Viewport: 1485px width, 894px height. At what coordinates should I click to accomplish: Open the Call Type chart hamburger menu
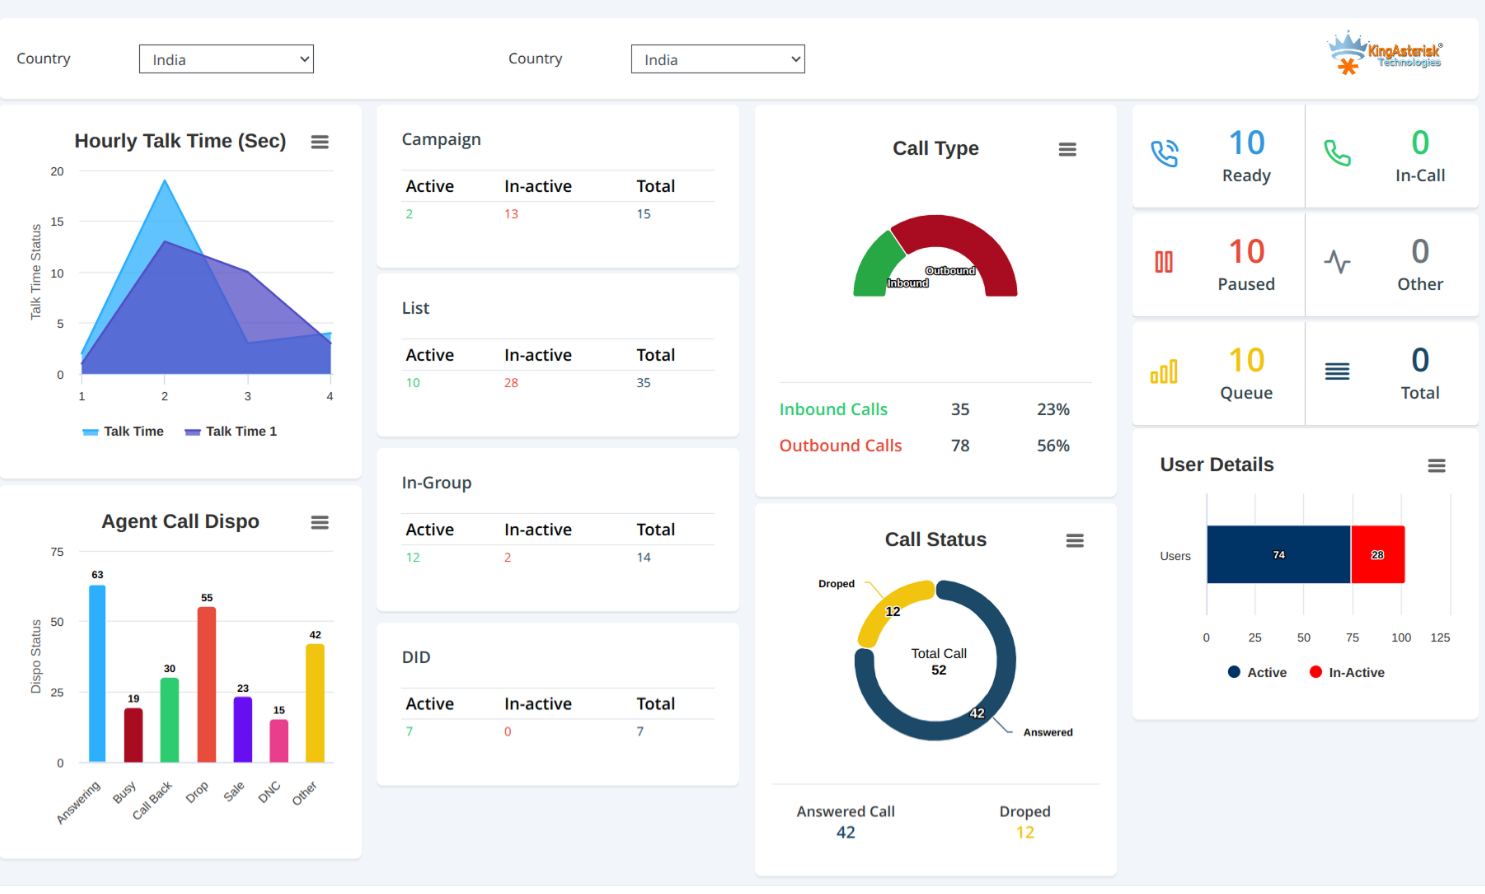click(1068, 149)
